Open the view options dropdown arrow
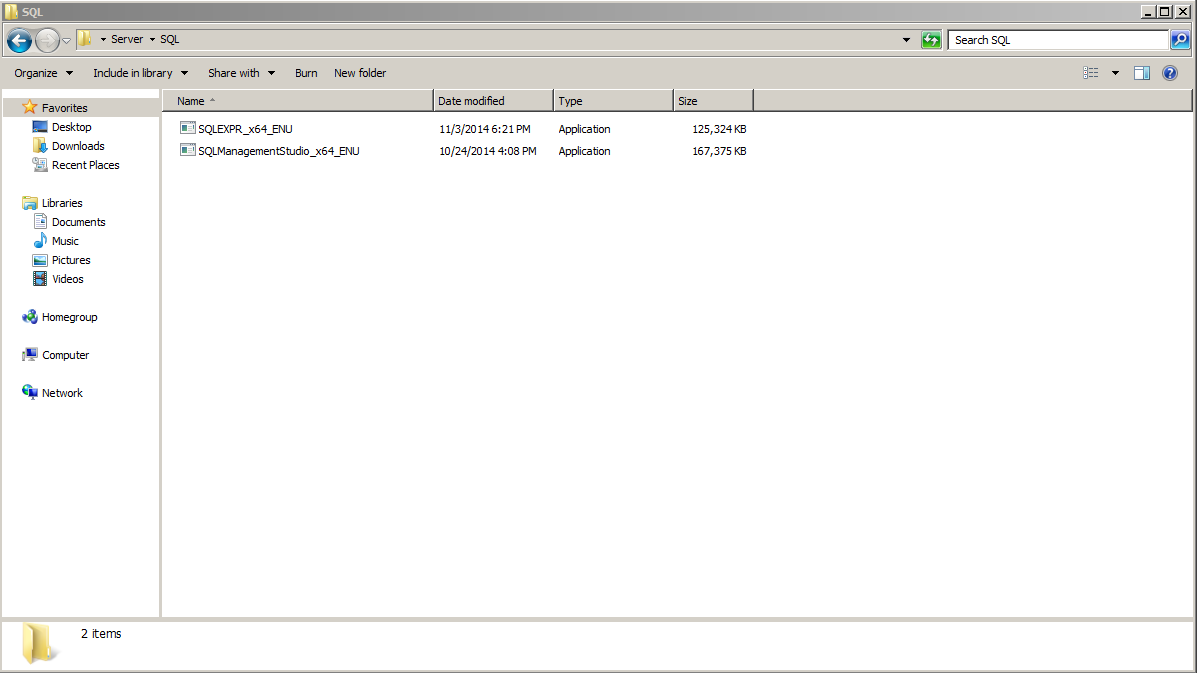Image resolution: width=1200 pixels, height=673 pixels. click(1116, 73)
